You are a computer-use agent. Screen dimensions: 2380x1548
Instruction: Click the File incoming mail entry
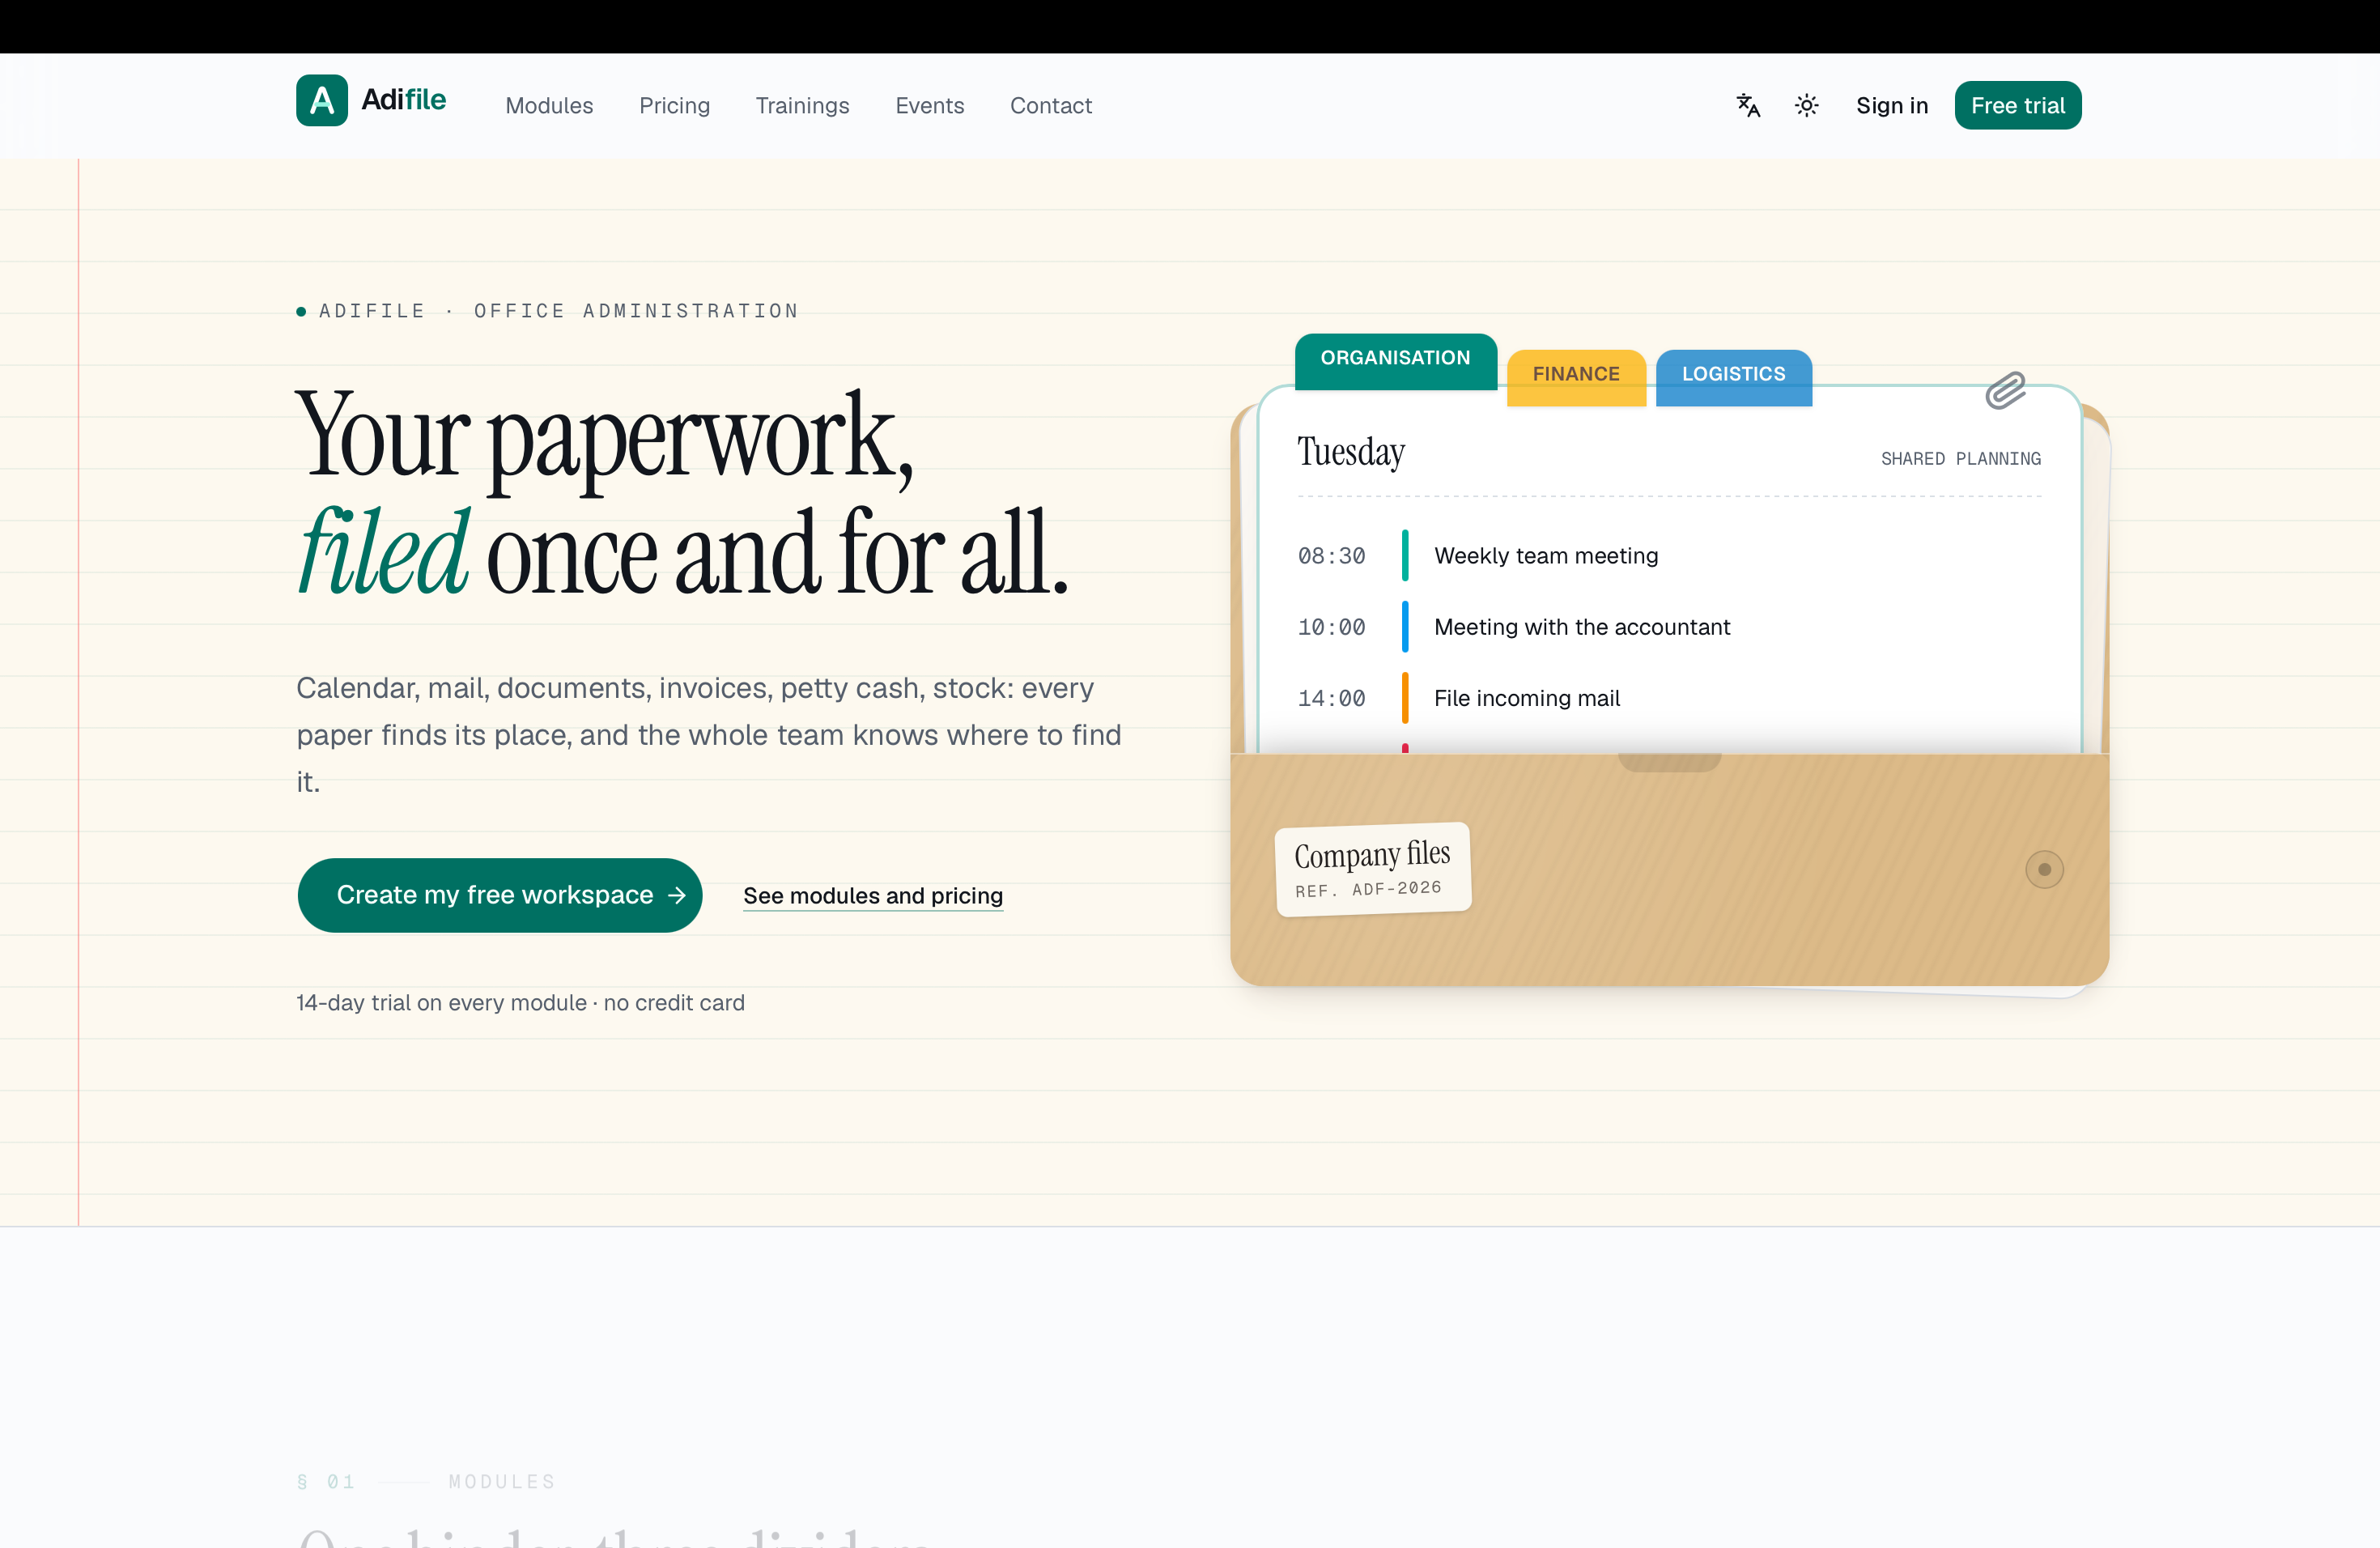[1526, 698]
